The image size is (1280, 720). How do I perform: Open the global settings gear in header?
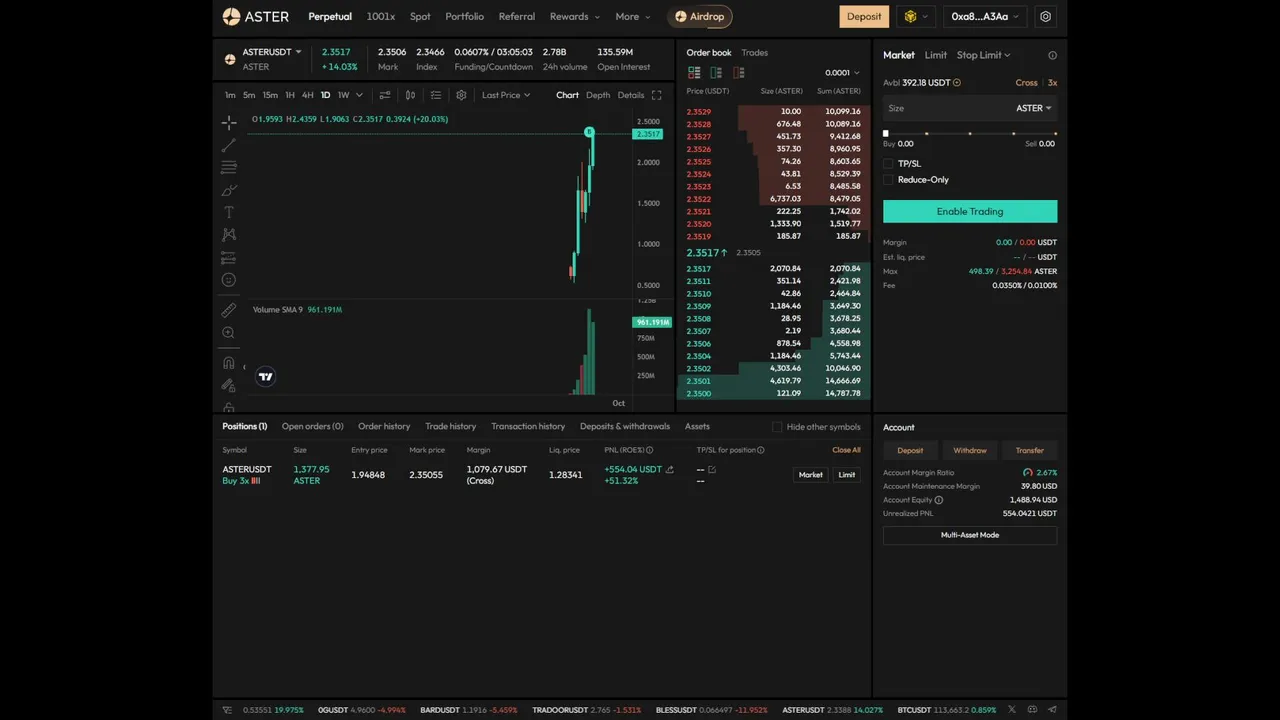(1046, 16)
